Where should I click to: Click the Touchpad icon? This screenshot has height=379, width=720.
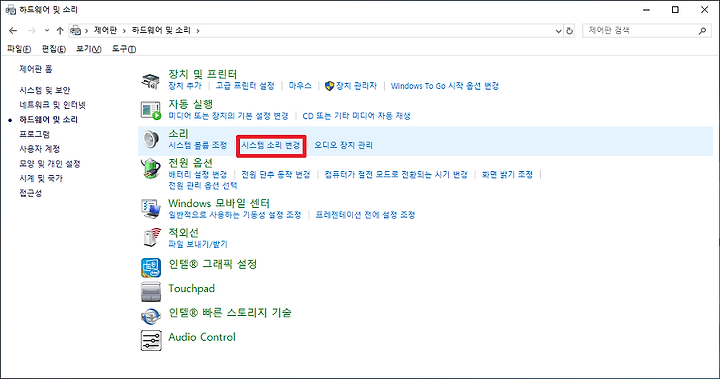[151, 292]
